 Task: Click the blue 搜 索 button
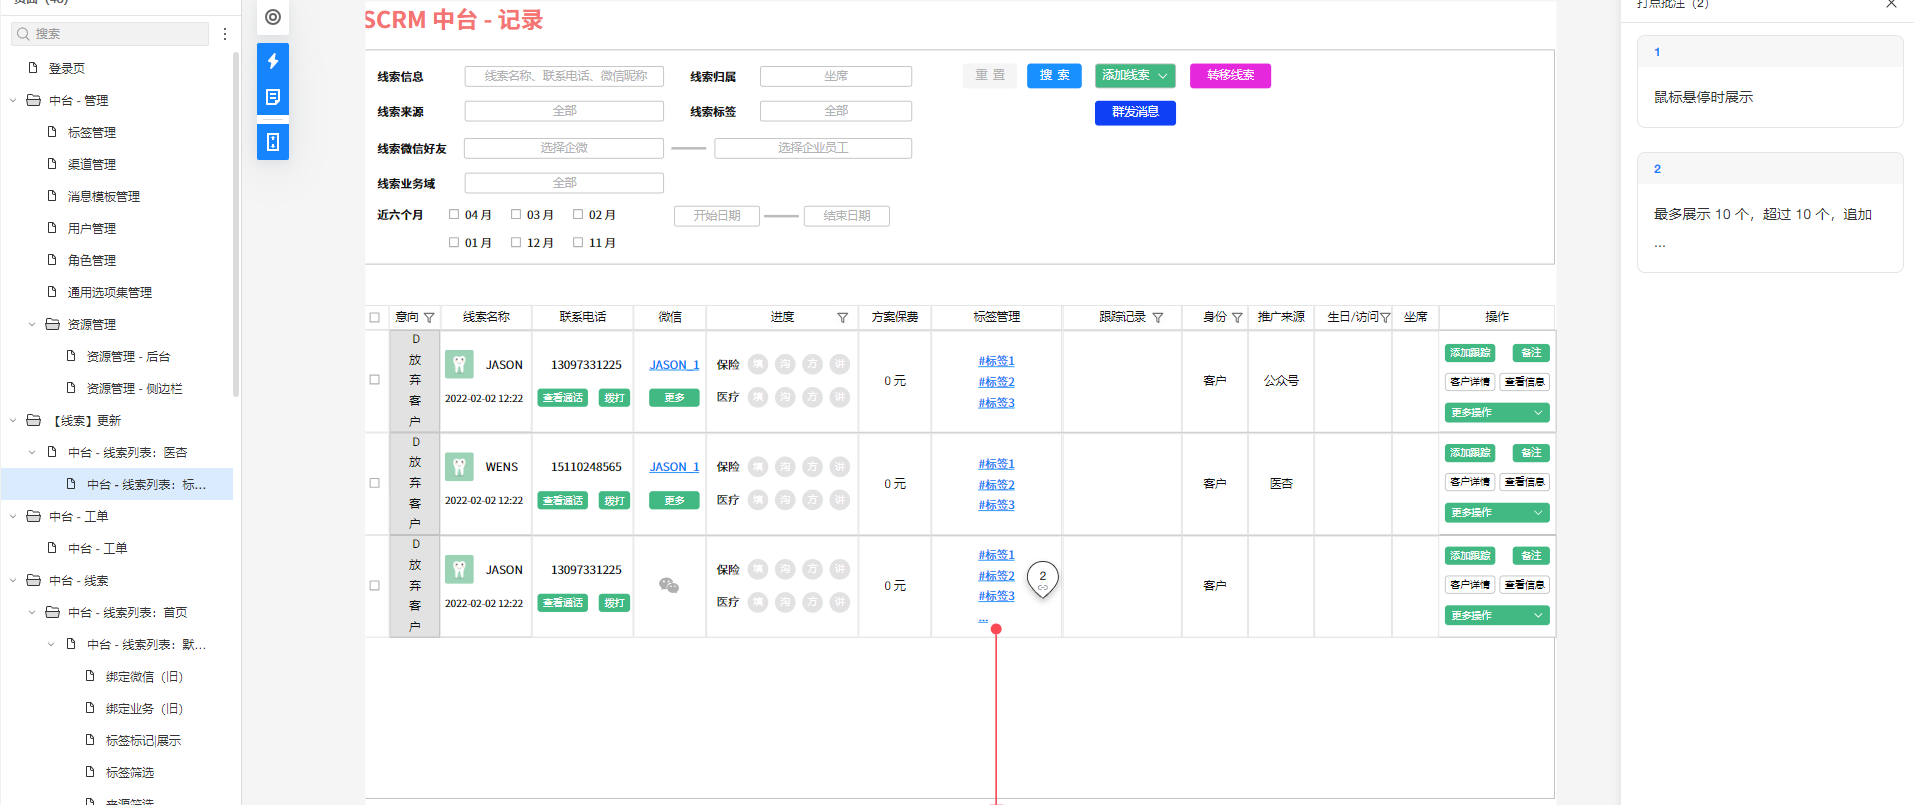coord(1054,75)
